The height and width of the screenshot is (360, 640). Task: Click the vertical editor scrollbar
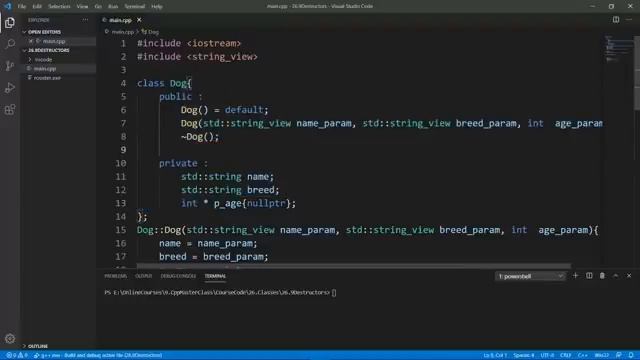point(637,73)
